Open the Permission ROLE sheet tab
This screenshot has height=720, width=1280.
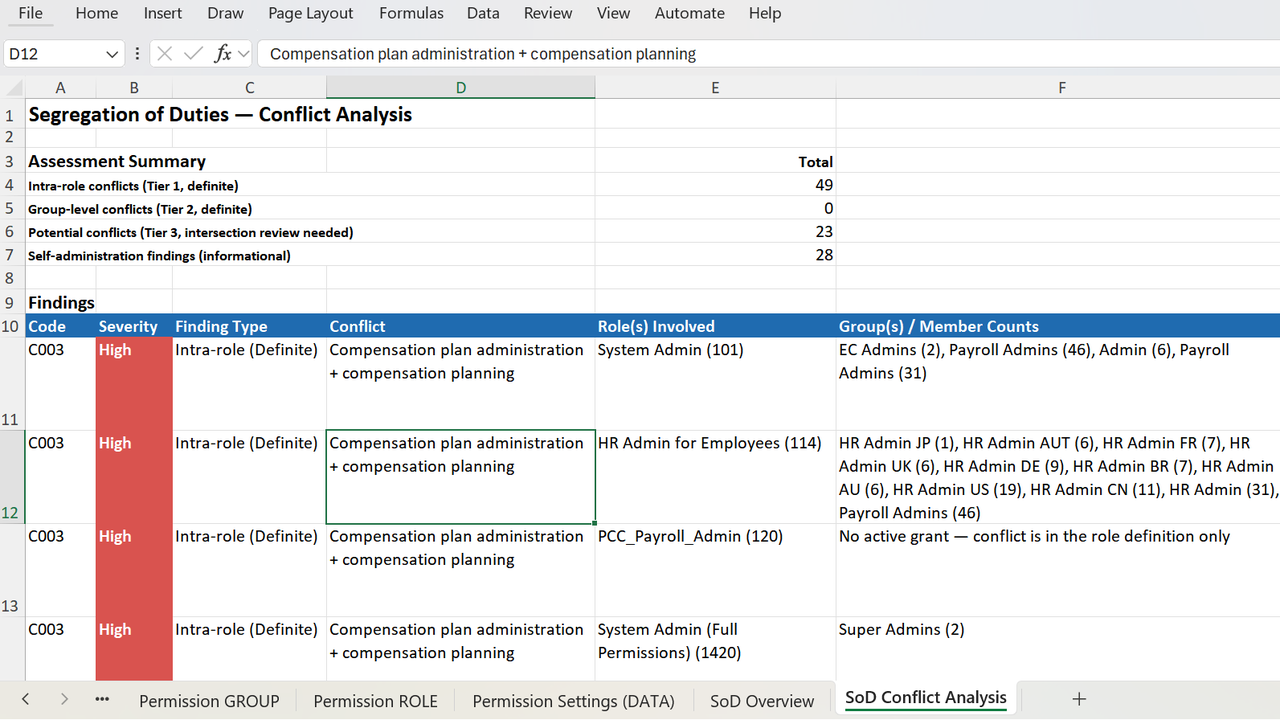coord(376,701)
